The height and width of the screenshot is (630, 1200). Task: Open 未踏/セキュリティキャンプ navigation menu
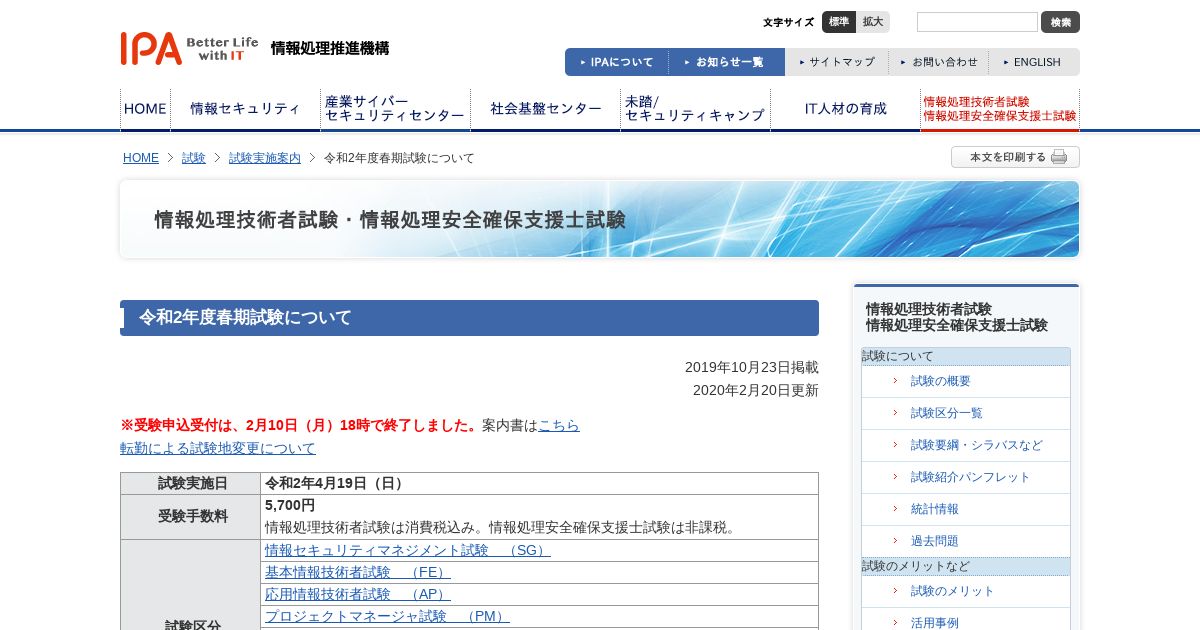pos(695,109)
